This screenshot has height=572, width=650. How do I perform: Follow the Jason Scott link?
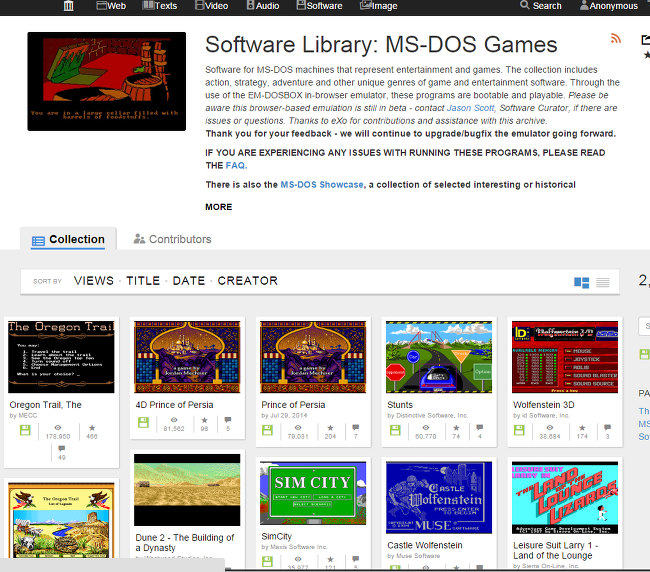(470, 108)
